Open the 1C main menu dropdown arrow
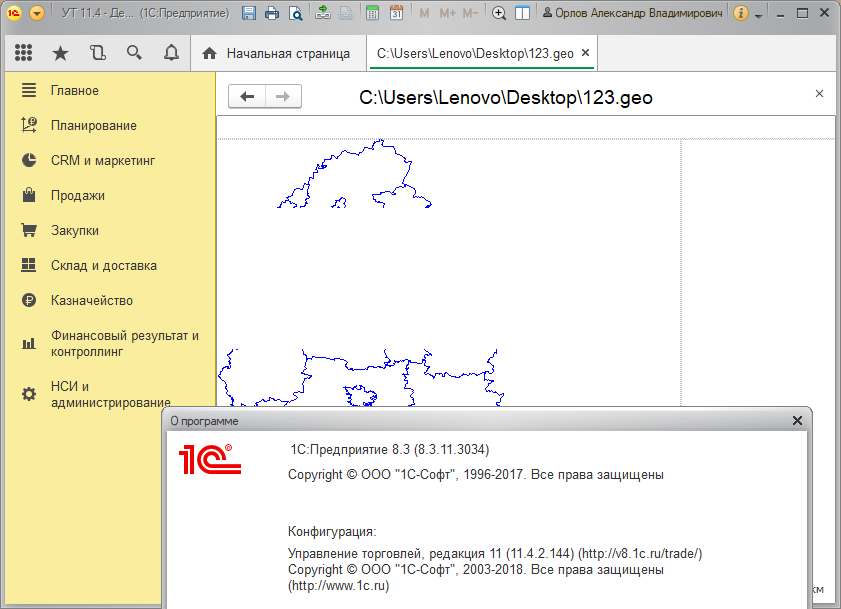Screen dimensions: 841x609 (x=37, y=13)
